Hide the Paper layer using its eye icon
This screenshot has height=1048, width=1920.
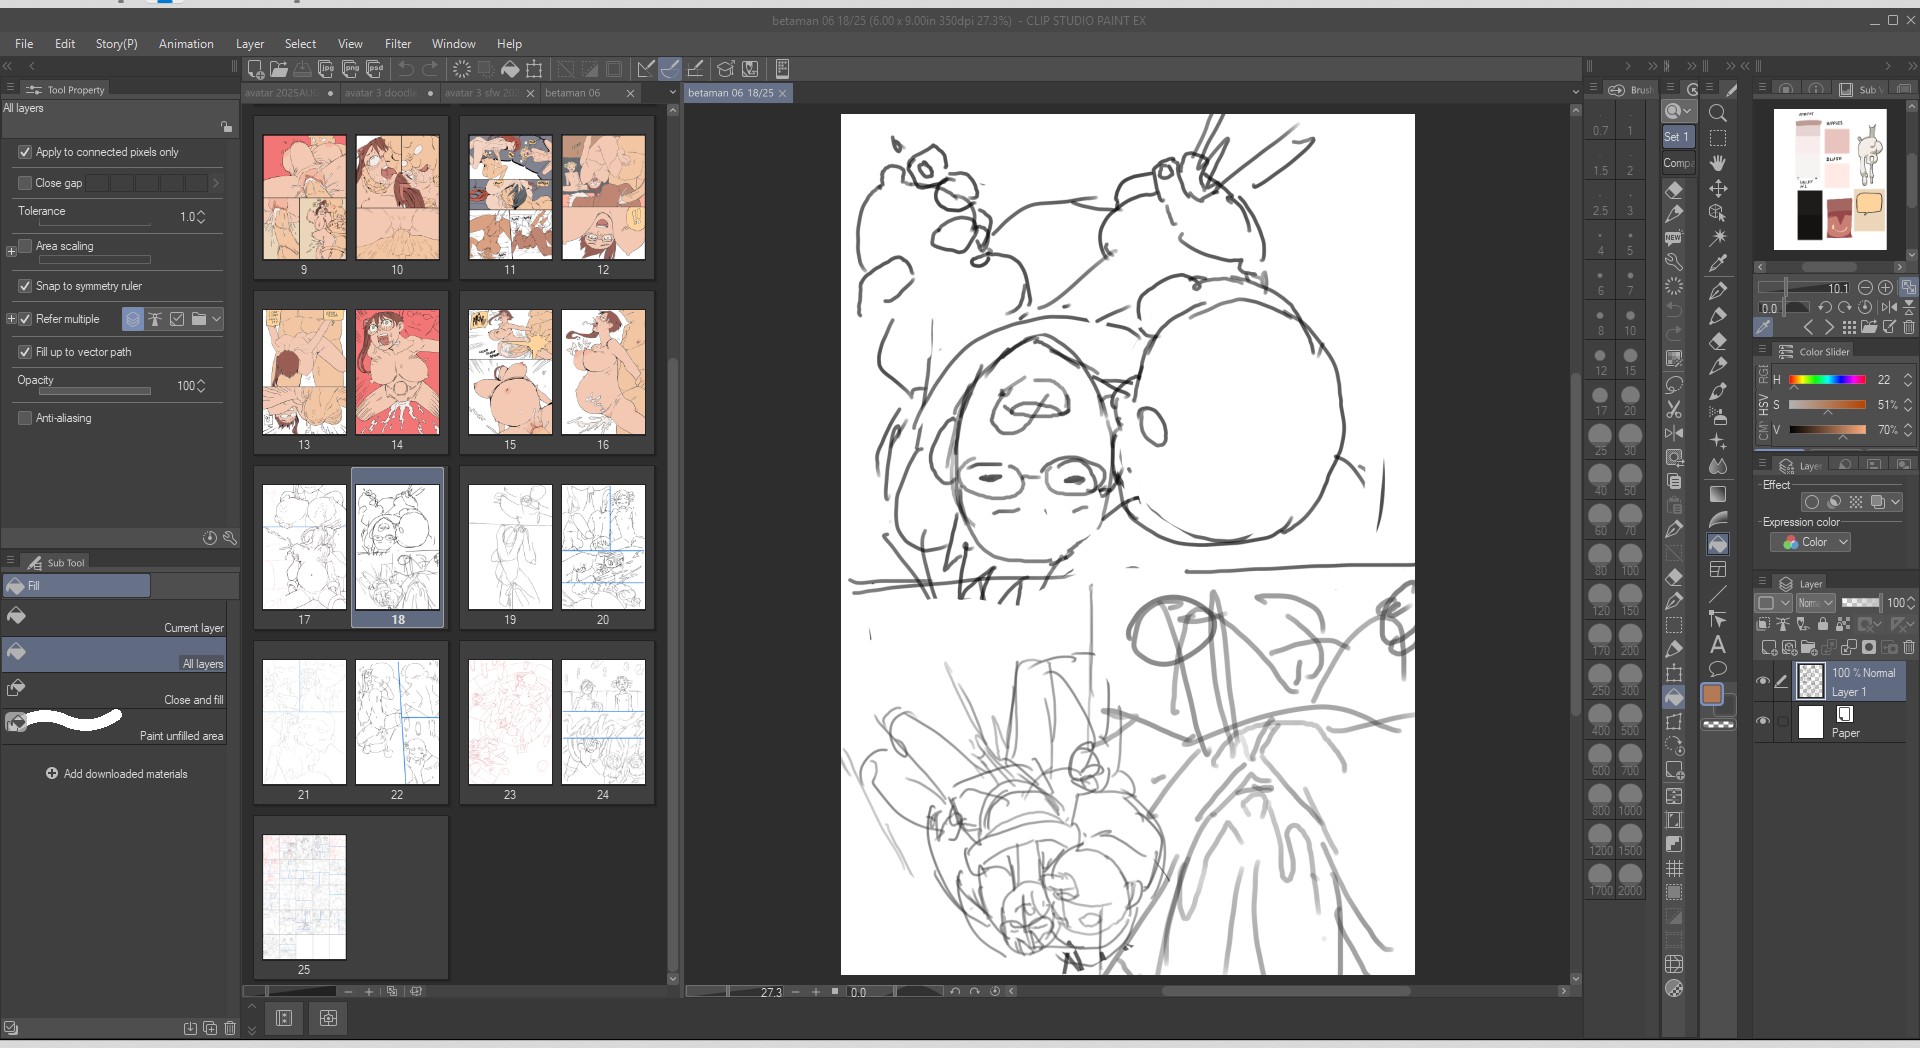pyautogui.click(x=1763, y=721)
